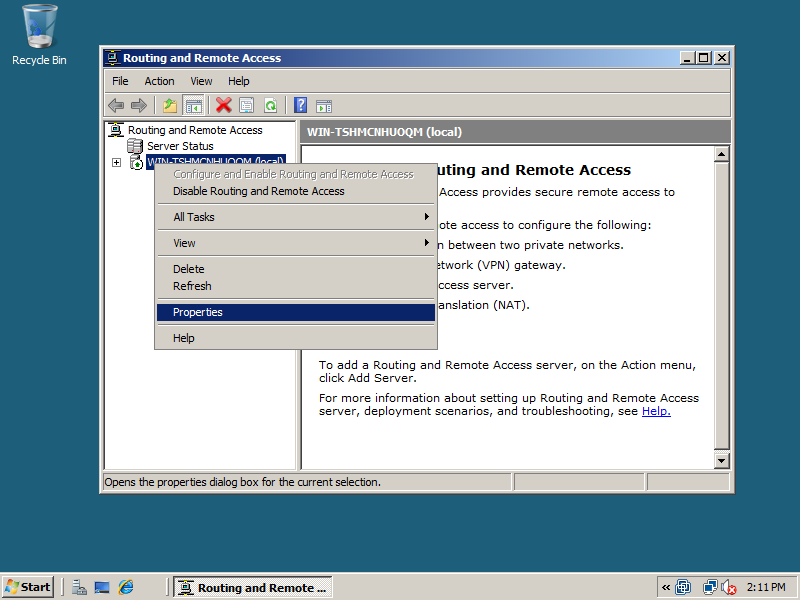Select WIN-TSHMCNHUOQM (local) tree item label
The image size is (800, 600).
click(215, 162)
